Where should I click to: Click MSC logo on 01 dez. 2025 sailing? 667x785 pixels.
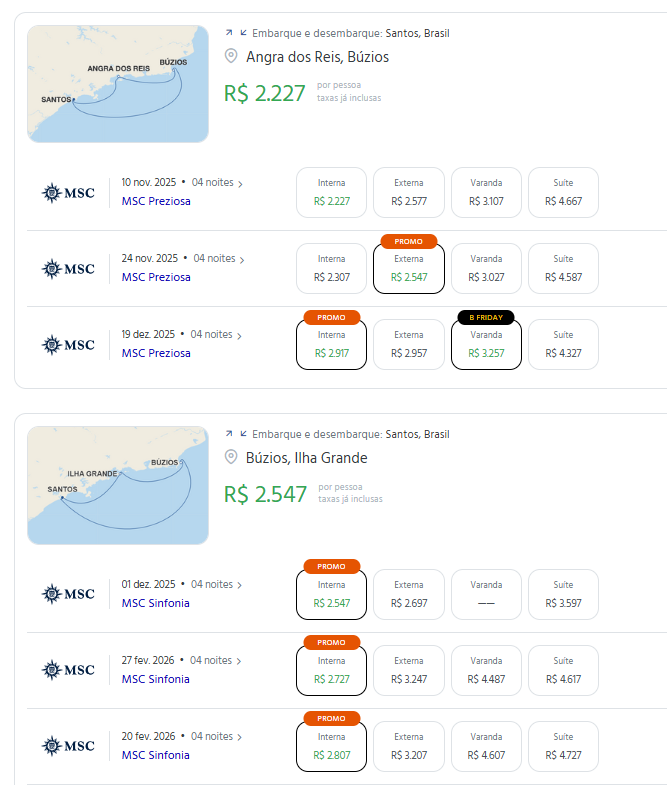click(x=69, y=594)
